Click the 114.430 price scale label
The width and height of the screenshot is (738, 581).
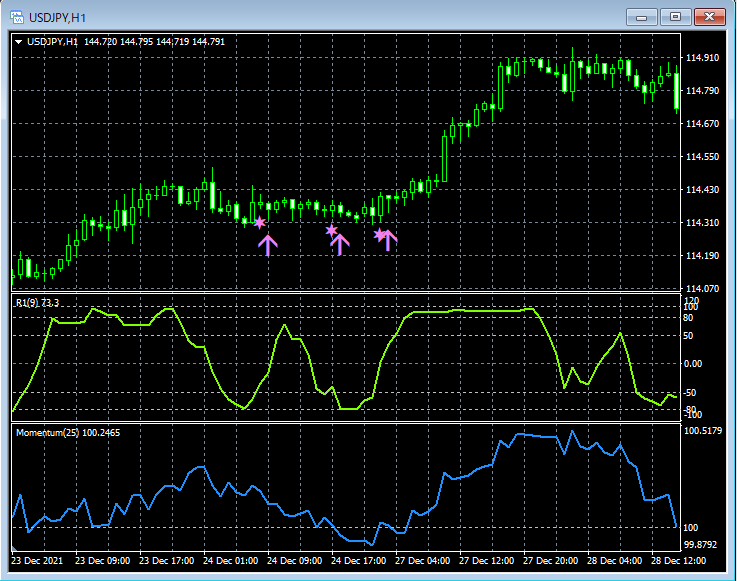coord(702,189)
